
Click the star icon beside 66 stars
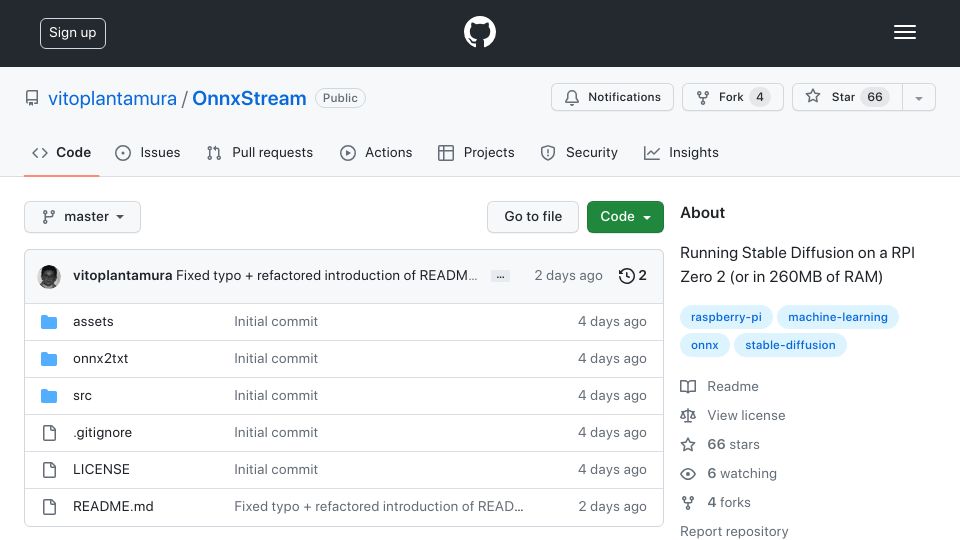point(688,444)
